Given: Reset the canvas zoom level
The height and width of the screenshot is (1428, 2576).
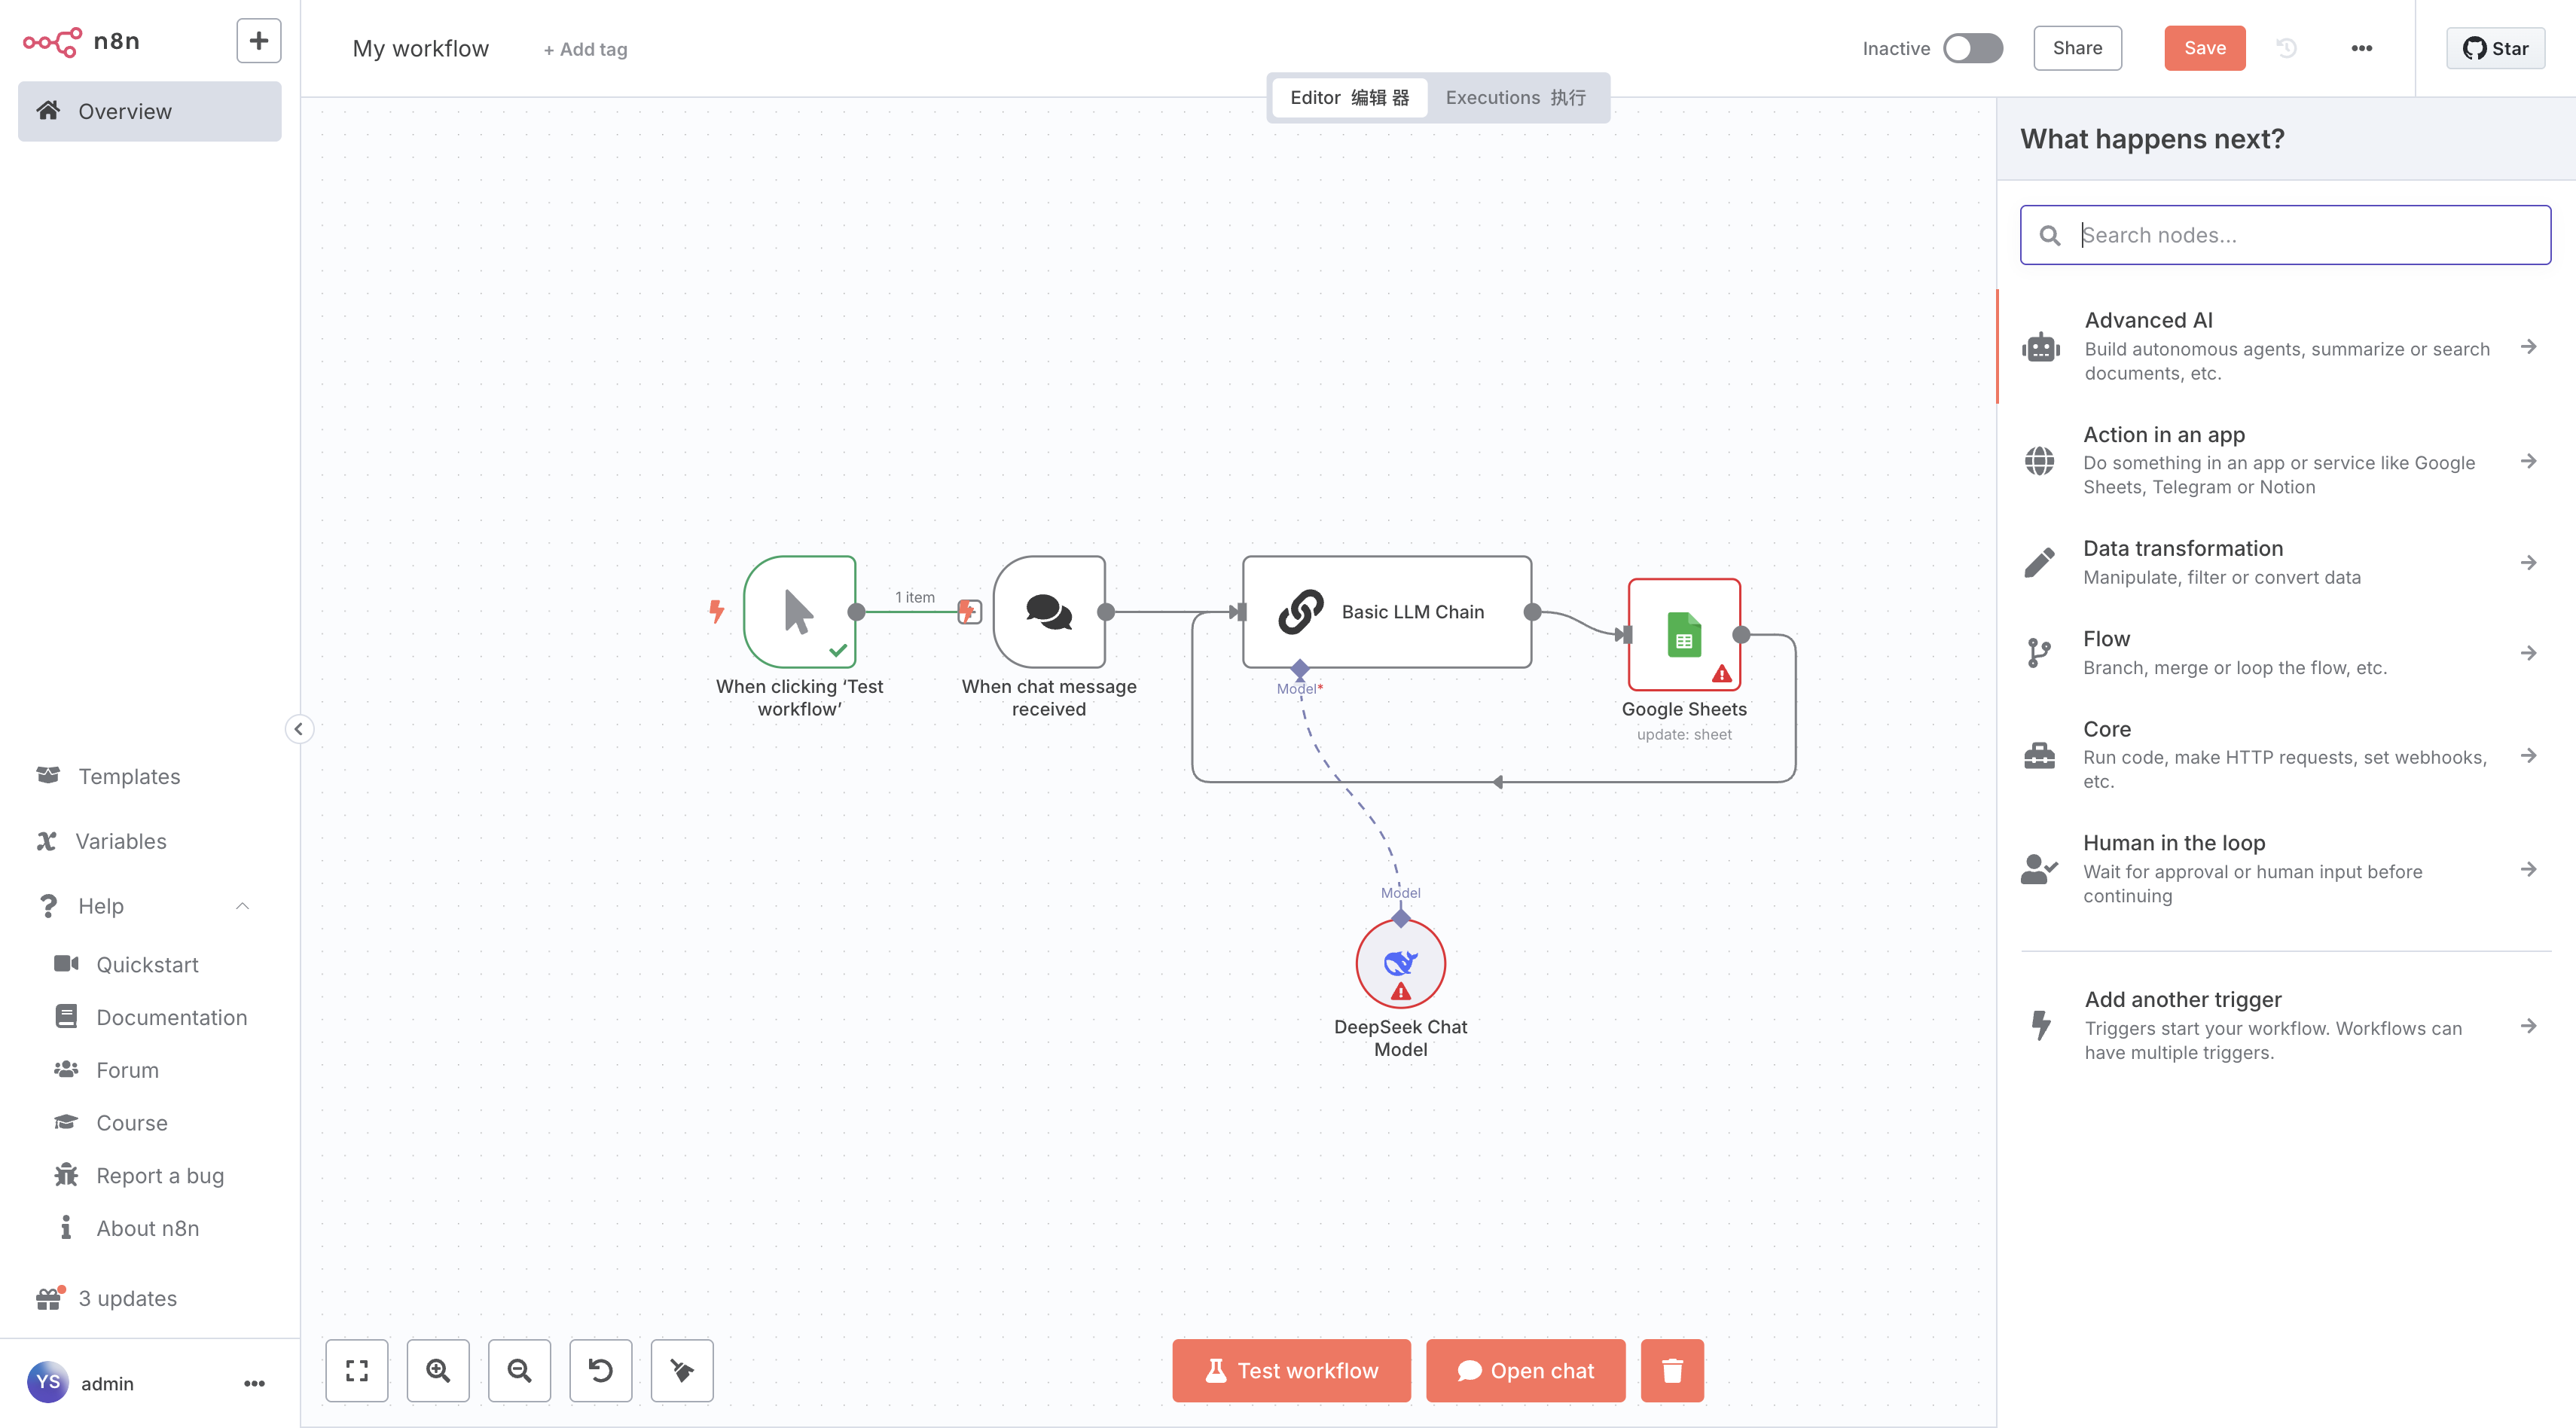Looking at the screenshot, I should pyautogui.click(x=600, y=1370).
